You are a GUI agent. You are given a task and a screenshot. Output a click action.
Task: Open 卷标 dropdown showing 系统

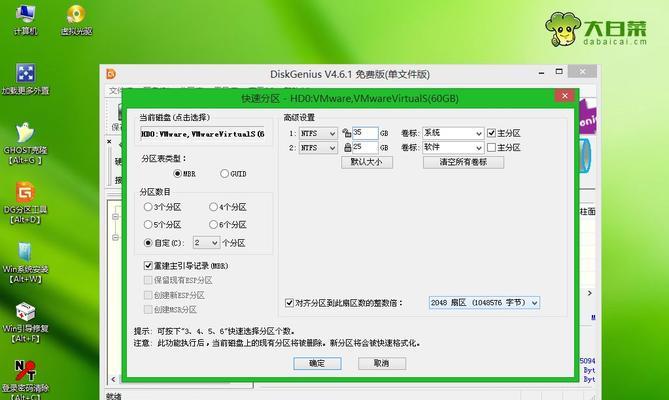tap(453, 133)
